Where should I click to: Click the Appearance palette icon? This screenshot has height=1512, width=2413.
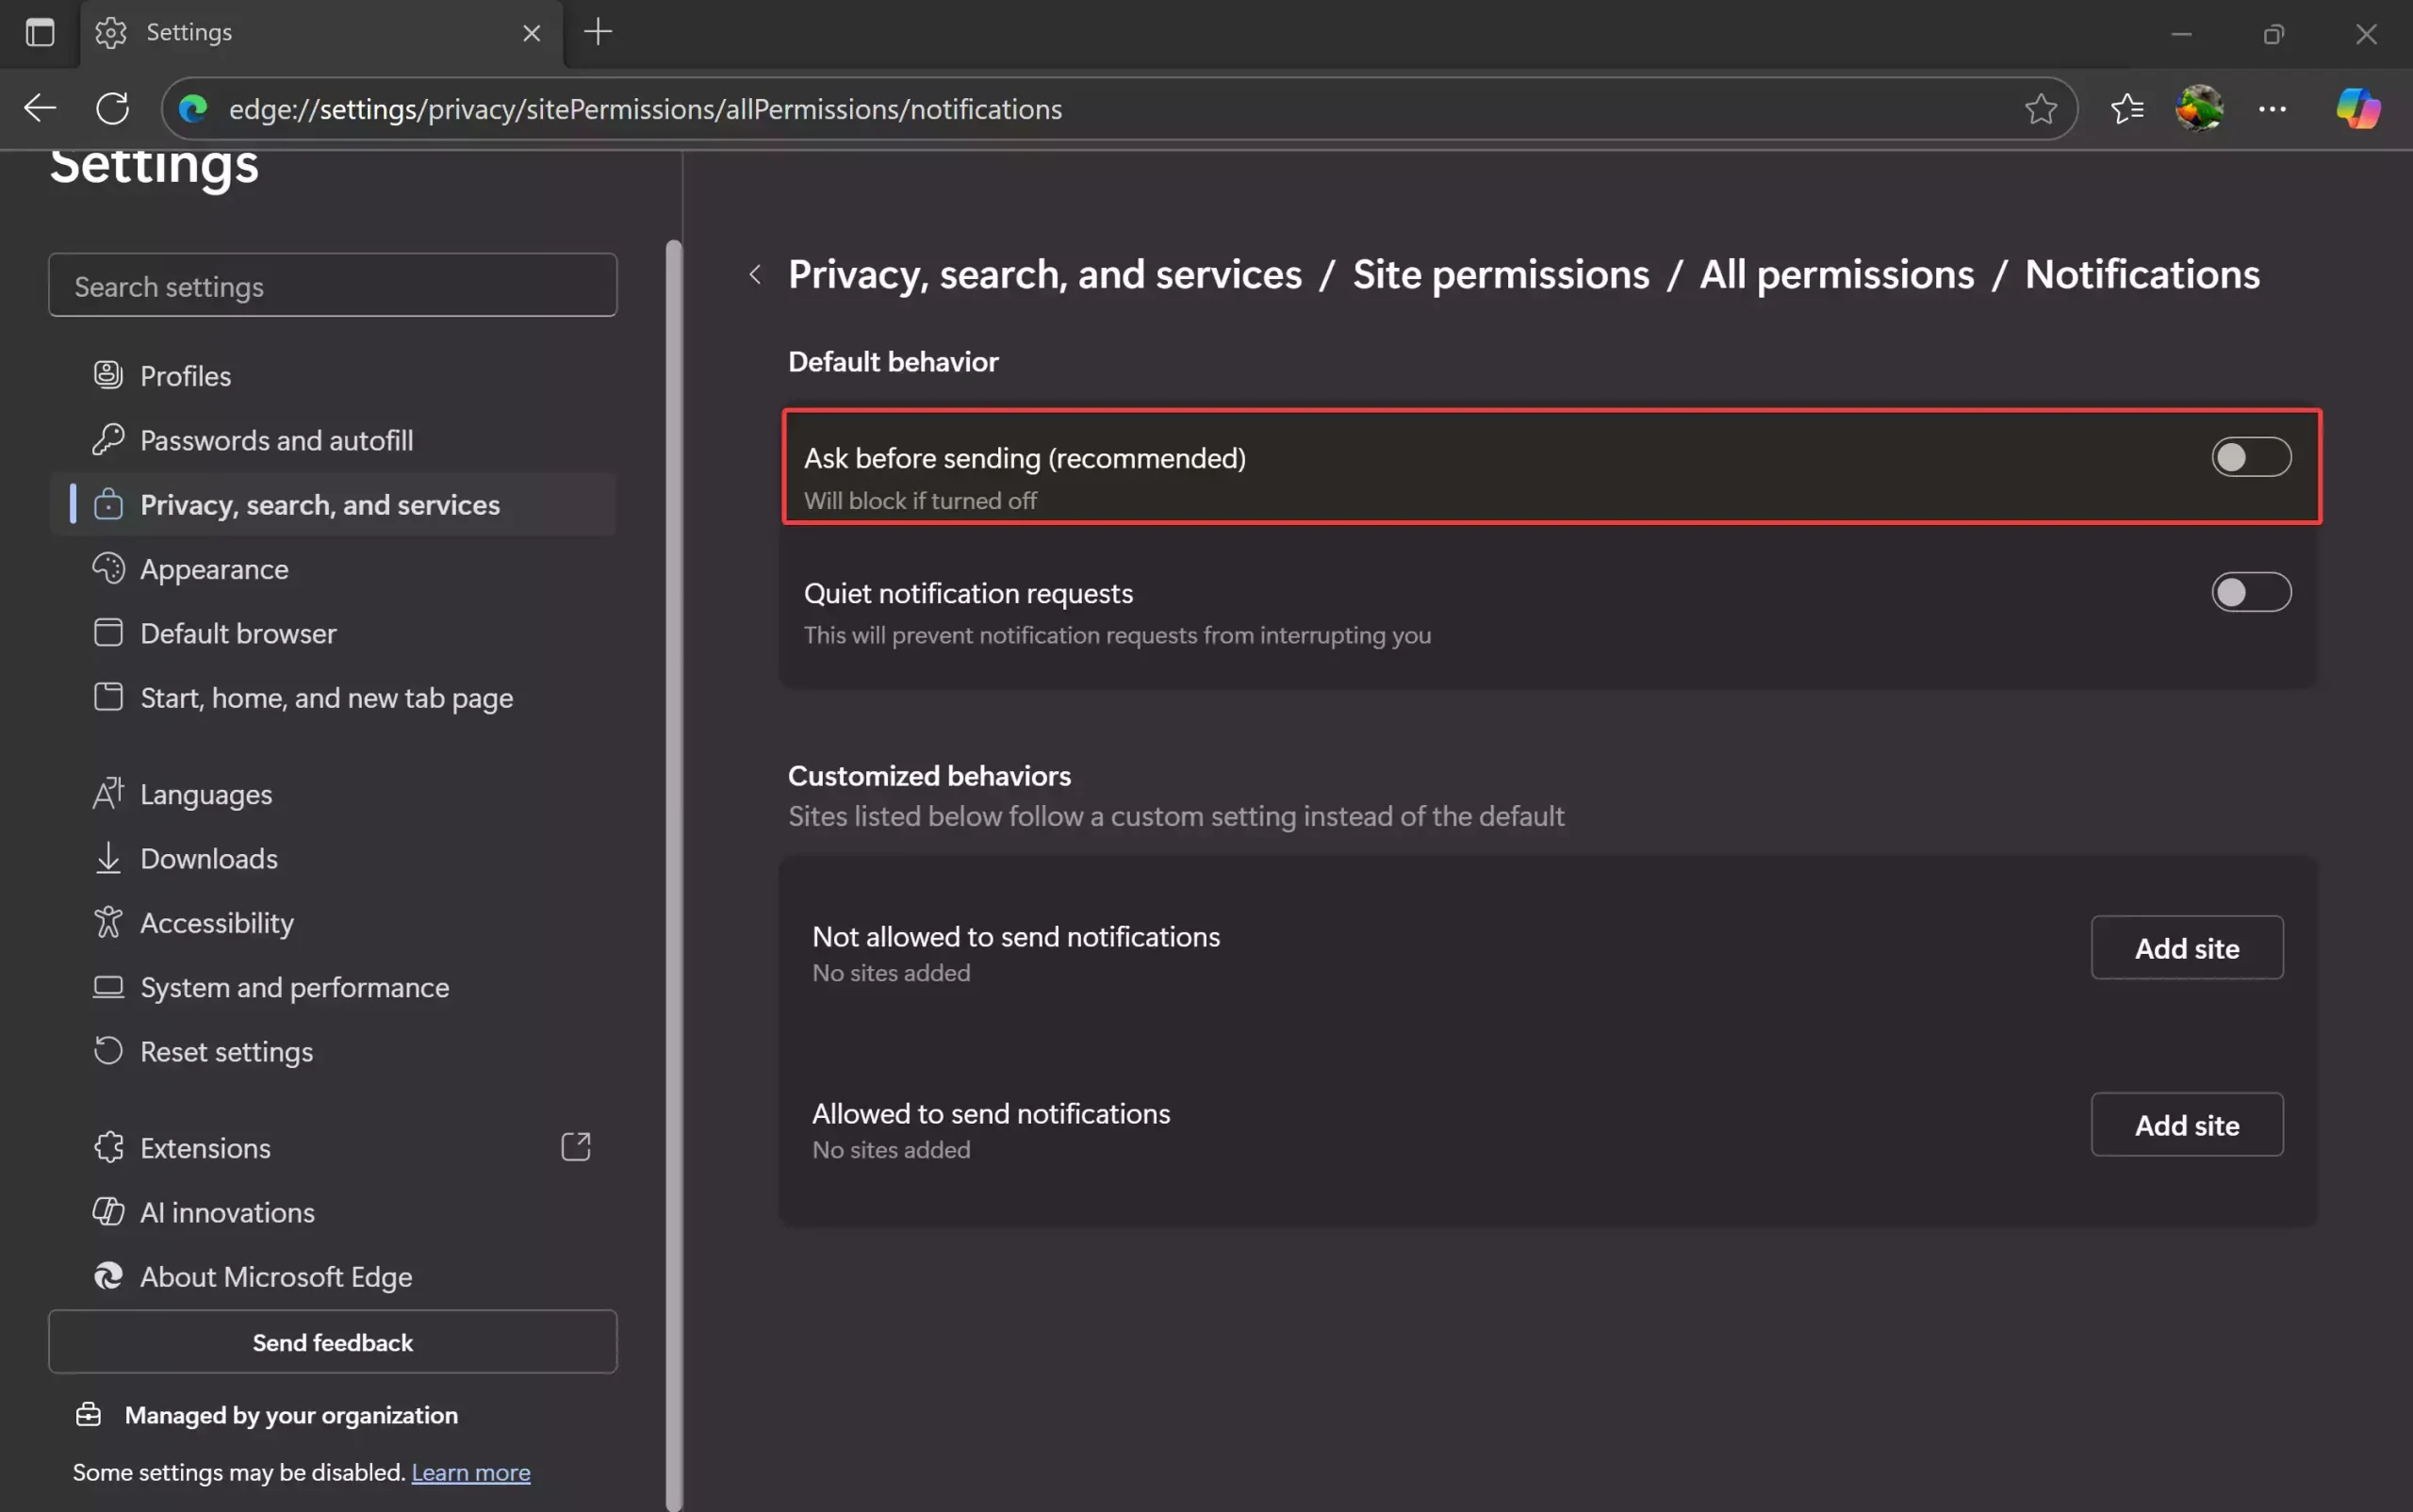point(108,568)
